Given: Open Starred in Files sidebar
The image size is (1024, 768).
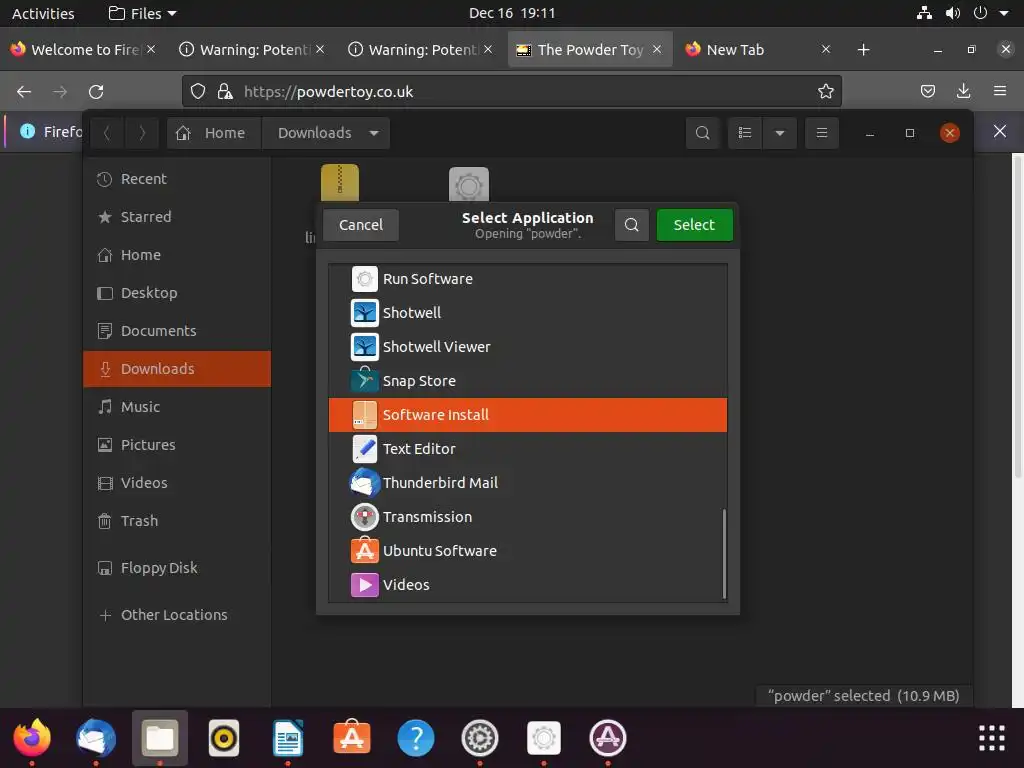Looking at the screenshot, I should 177,217.
